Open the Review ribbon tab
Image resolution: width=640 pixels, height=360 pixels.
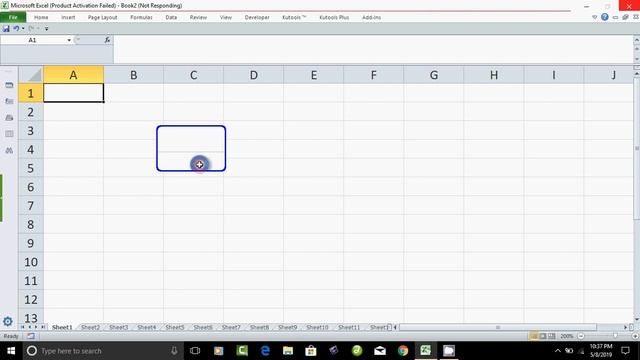198,18
